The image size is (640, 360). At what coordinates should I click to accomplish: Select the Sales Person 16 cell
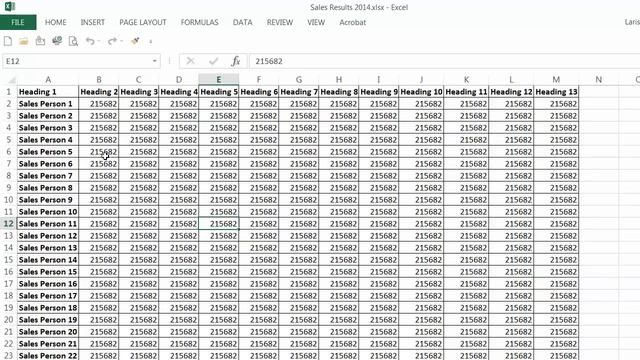pyautogui.click(x=48, y=284)
